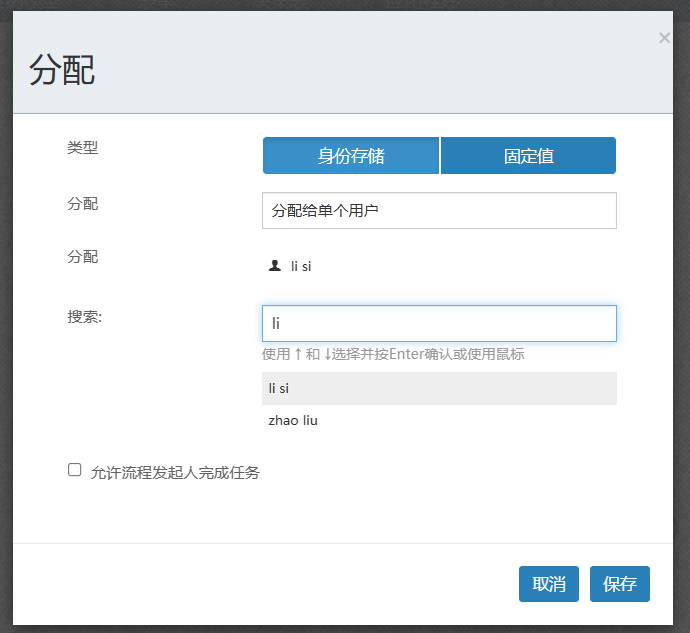Click the 允许流程发起人完成任务 label text
690x633 pixels.
(175, 473)
